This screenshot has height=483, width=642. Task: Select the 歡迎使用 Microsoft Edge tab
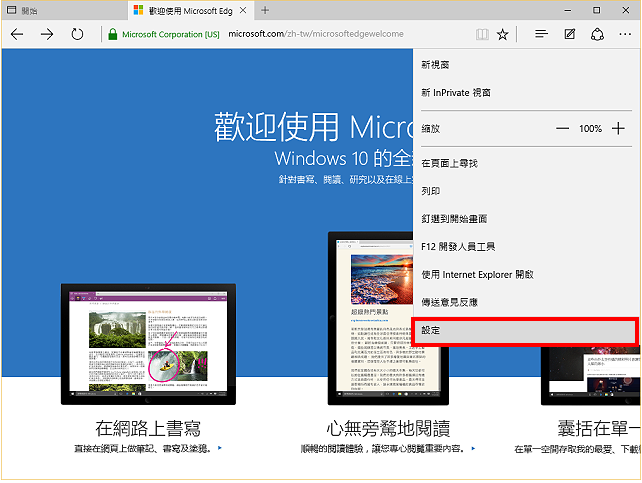(x=191, y=11)
